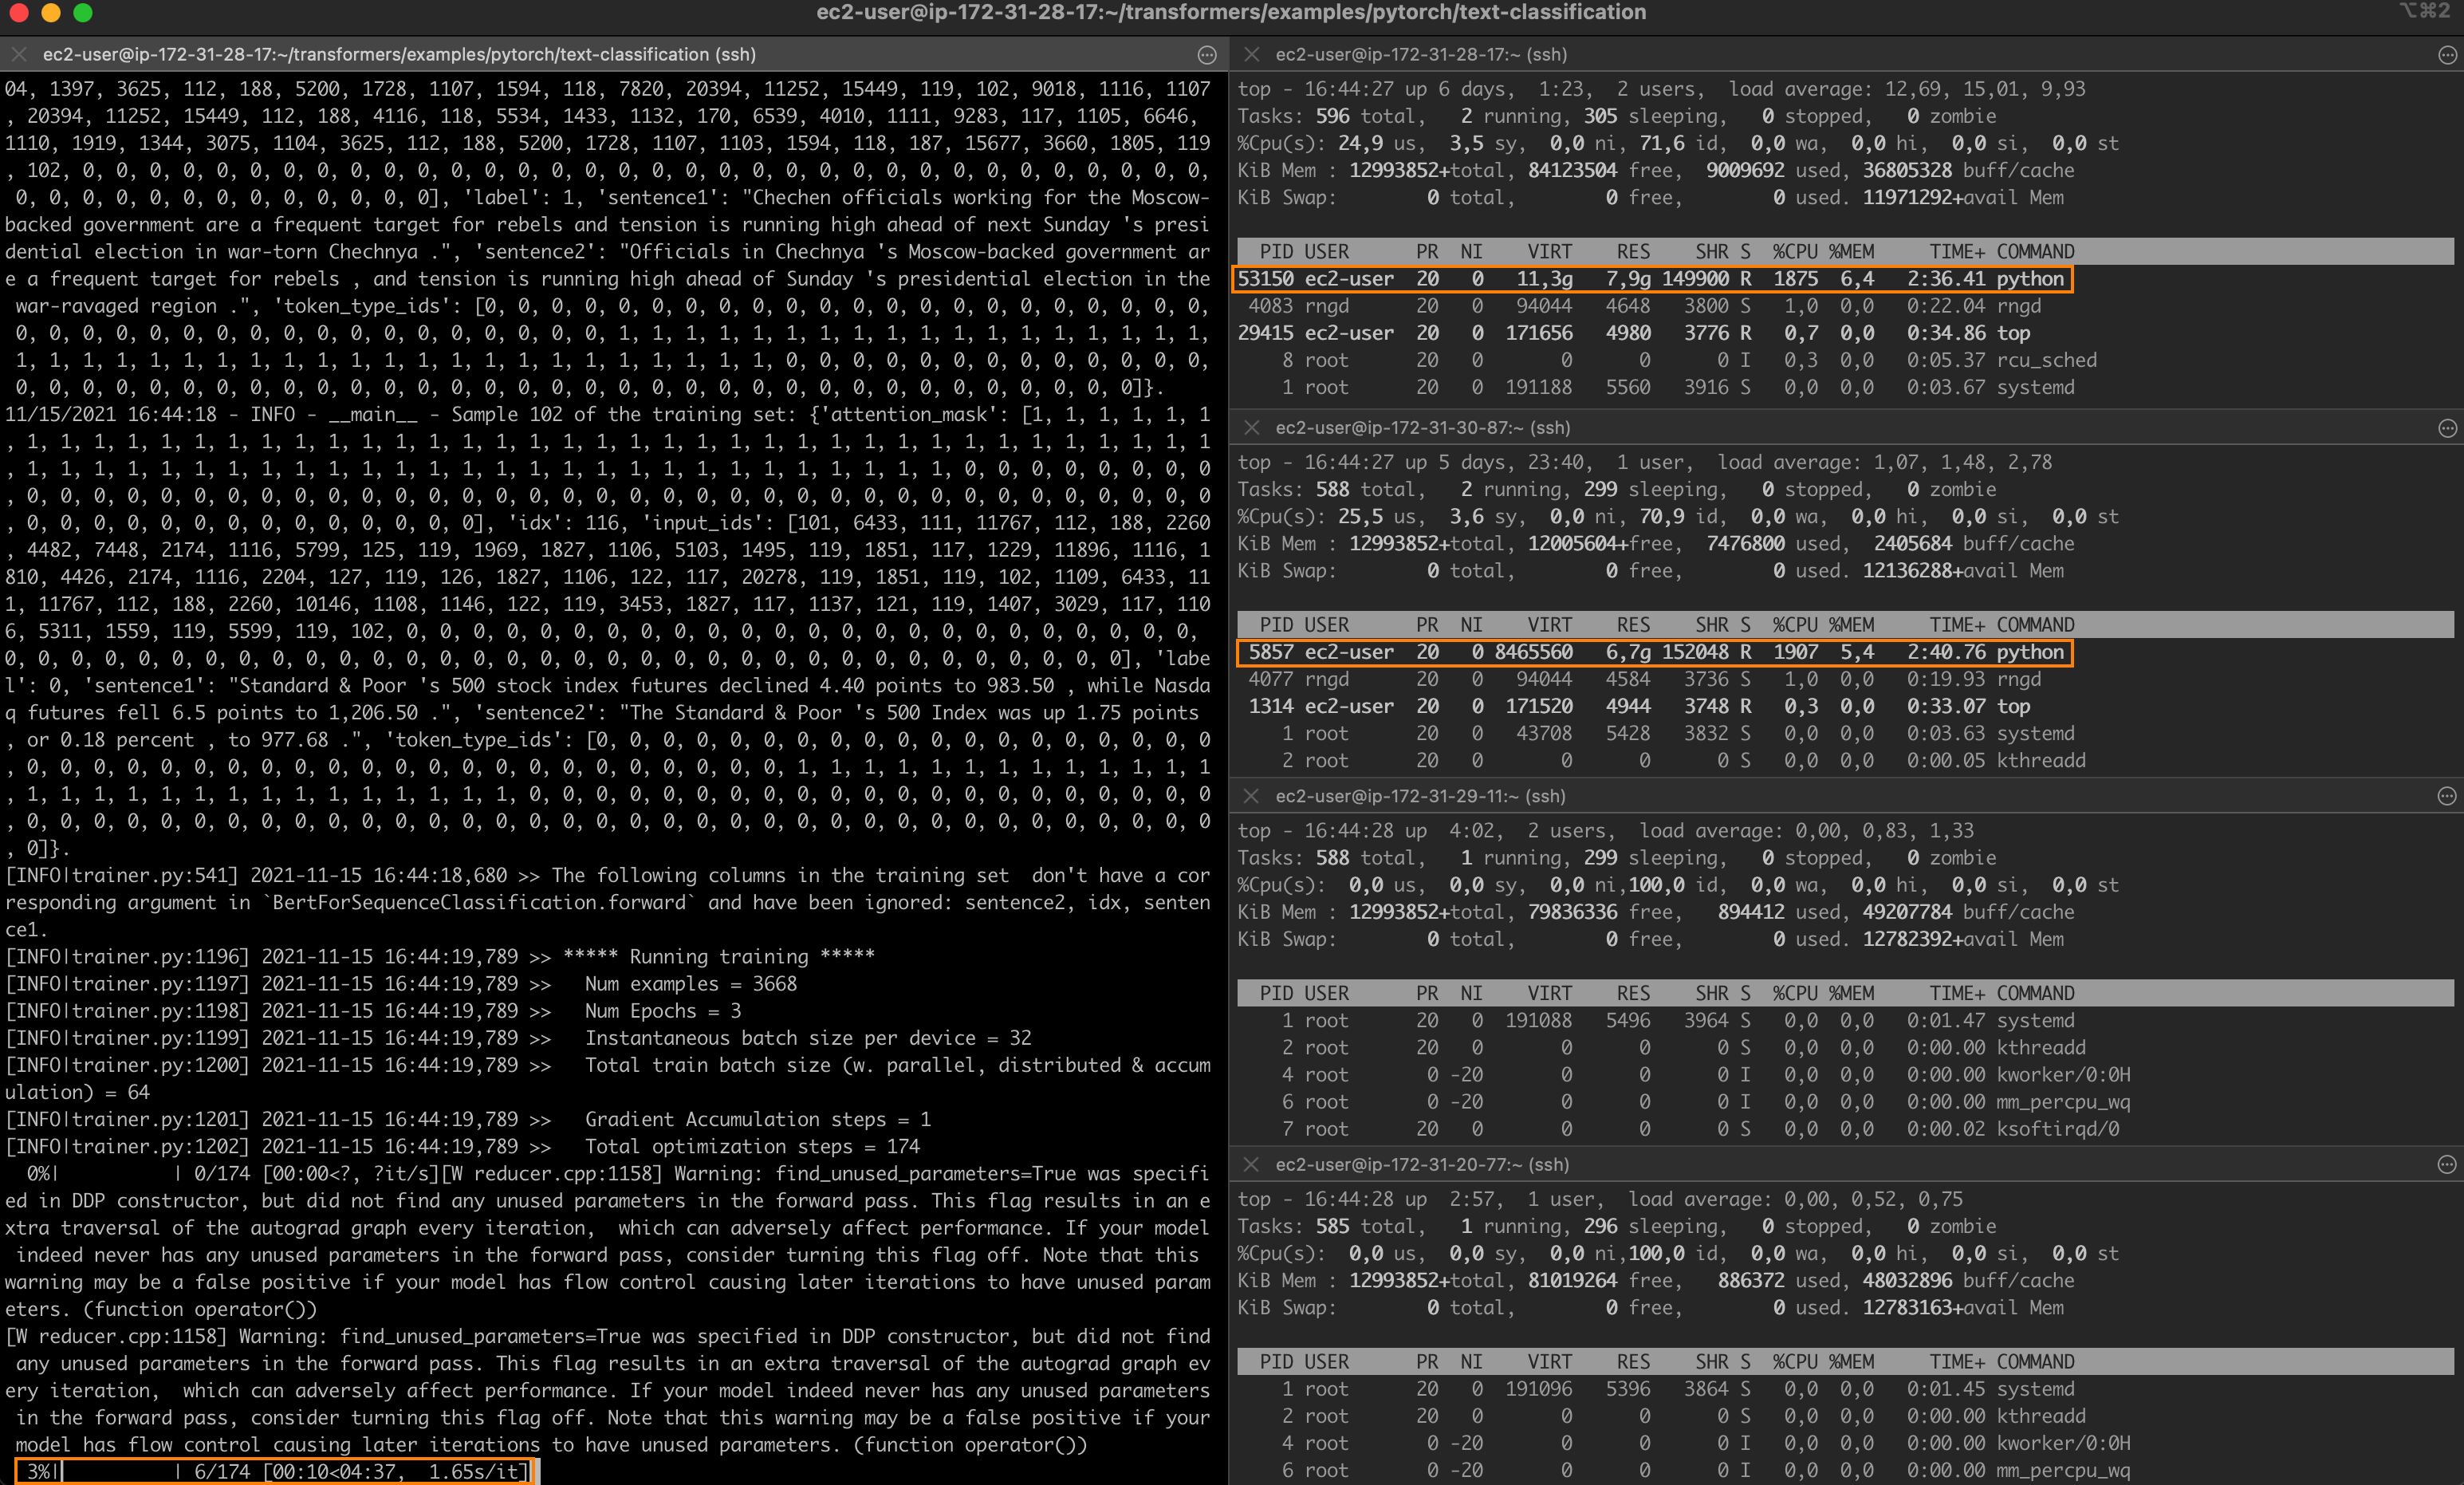Click green full-screen window button
Image resolution: width=2464 pixels, height=1485 pixels.
83,13
